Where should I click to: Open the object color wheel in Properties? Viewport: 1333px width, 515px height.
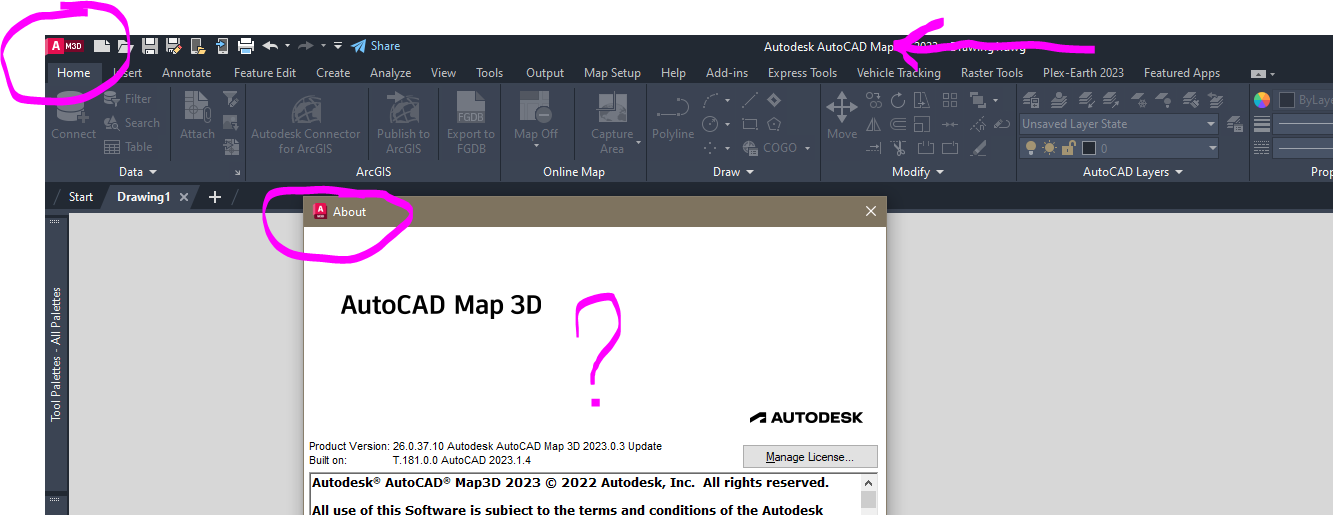coord(1262,100)
